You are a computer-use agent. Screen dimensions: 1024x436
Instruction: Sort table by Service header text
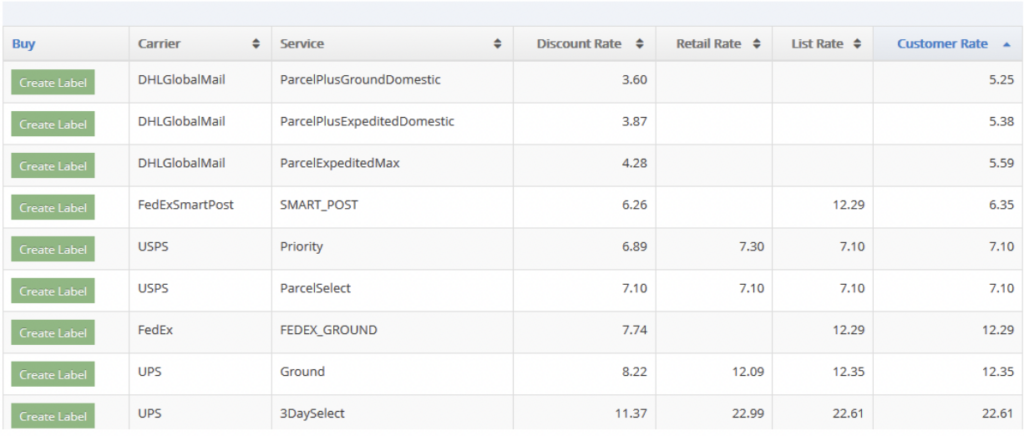click(302, 44)
